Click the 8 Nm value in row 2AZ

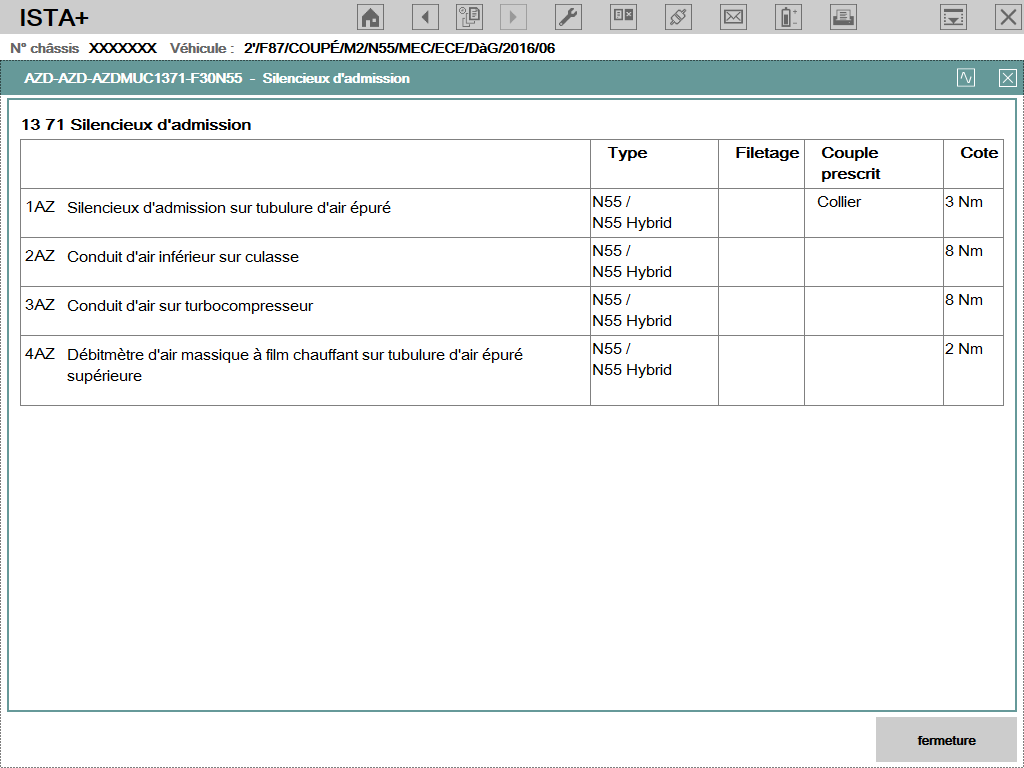(x=964, y=251)
